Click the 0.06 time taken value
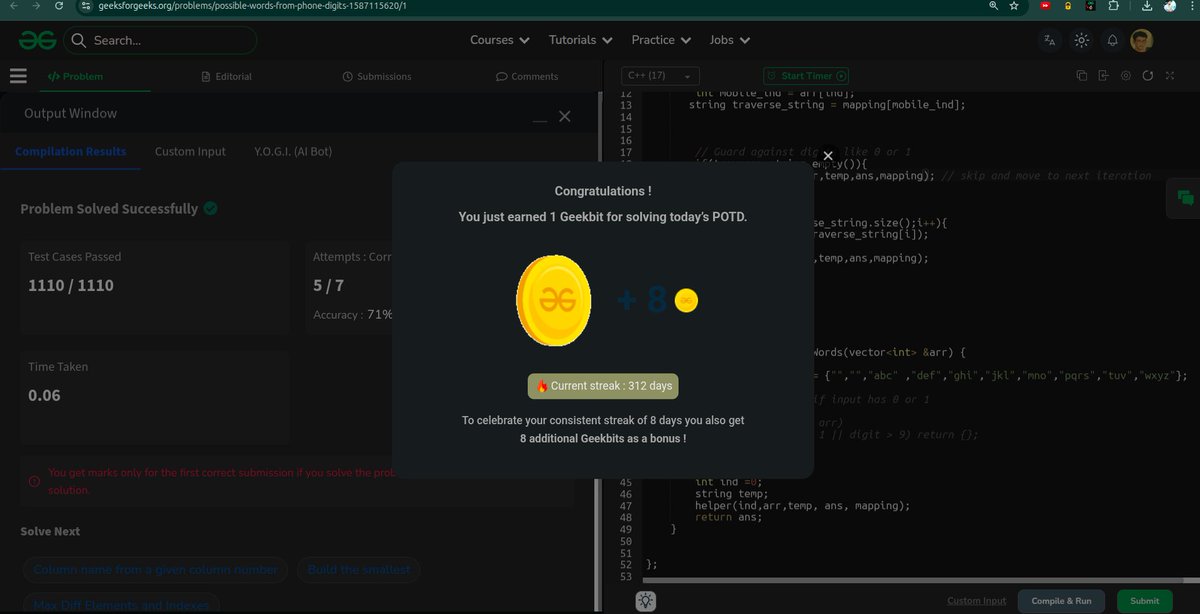Image resolution: width=1200 pixels, height=614 pixels. coord(44,396)
